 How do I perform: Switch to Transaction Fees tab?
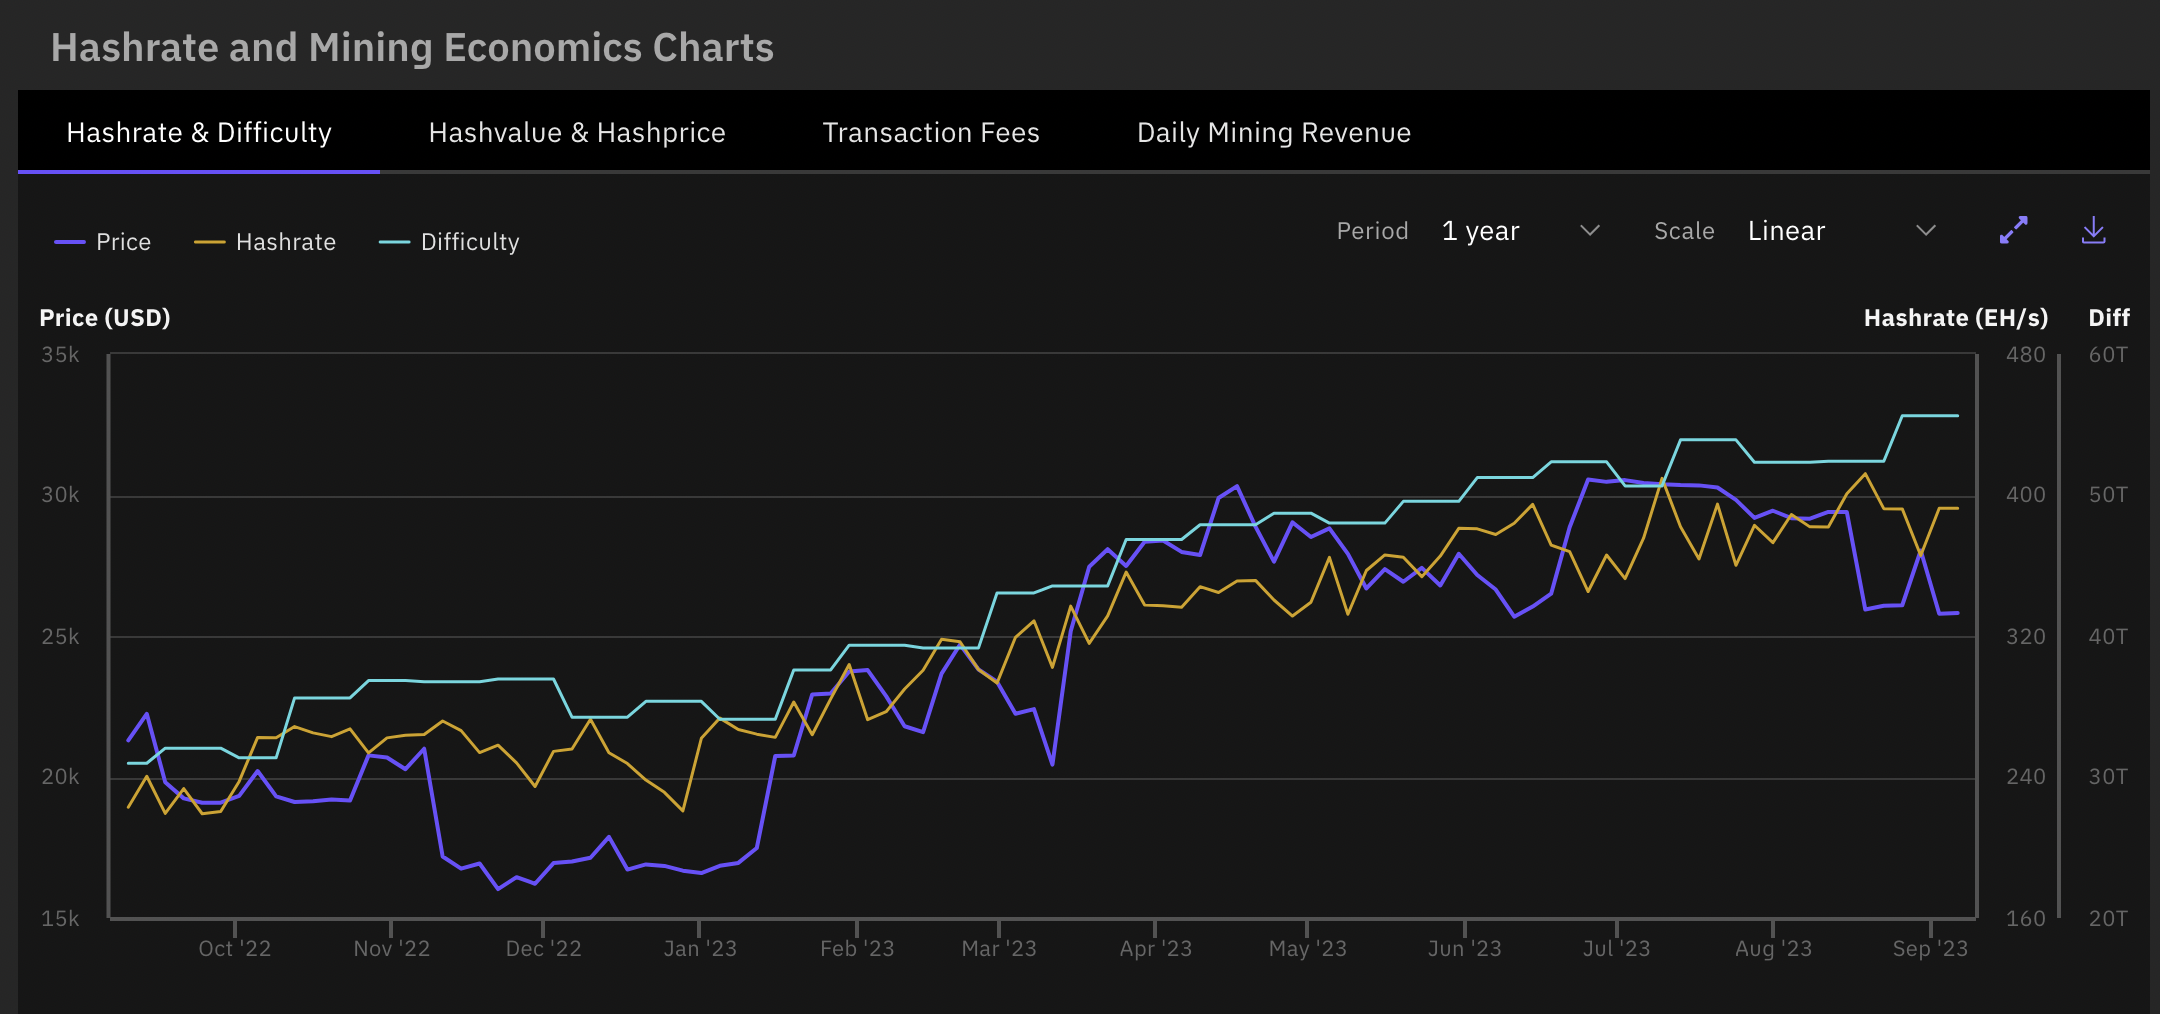coord(931,132)
